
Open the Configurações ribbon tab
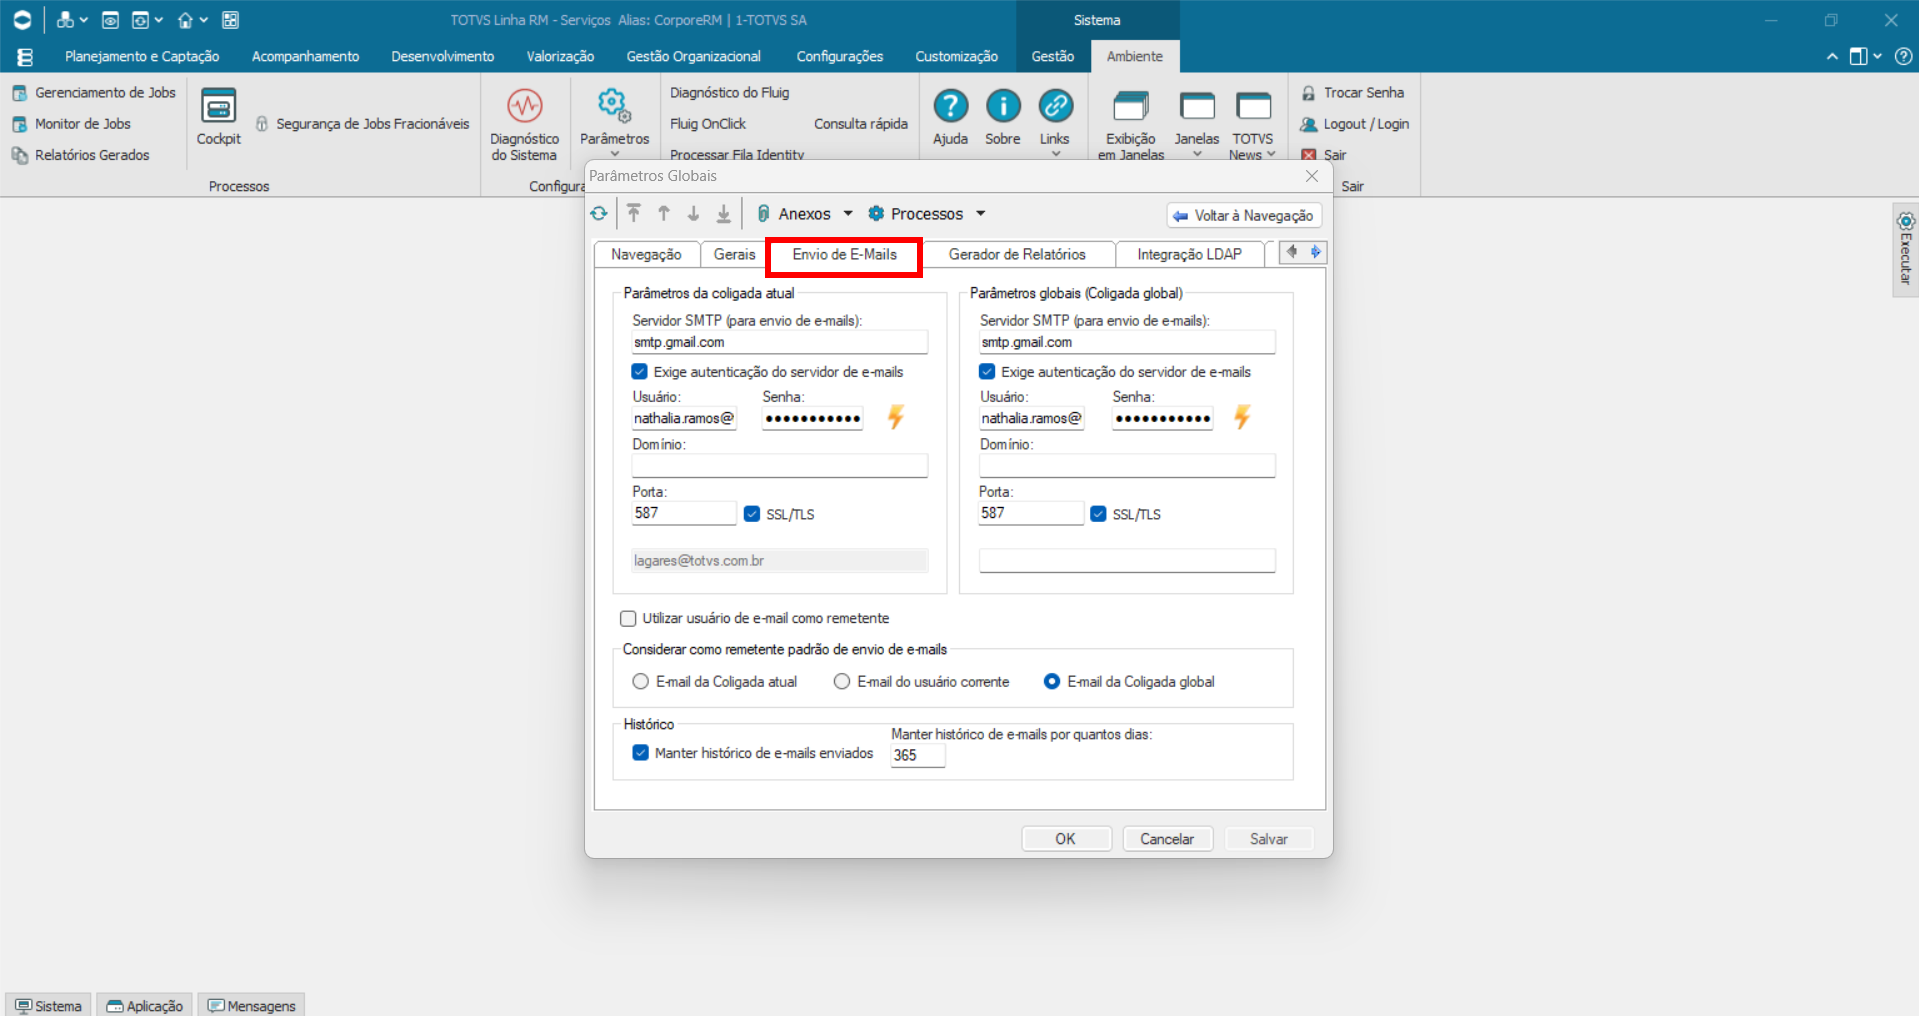coord(840,57)
